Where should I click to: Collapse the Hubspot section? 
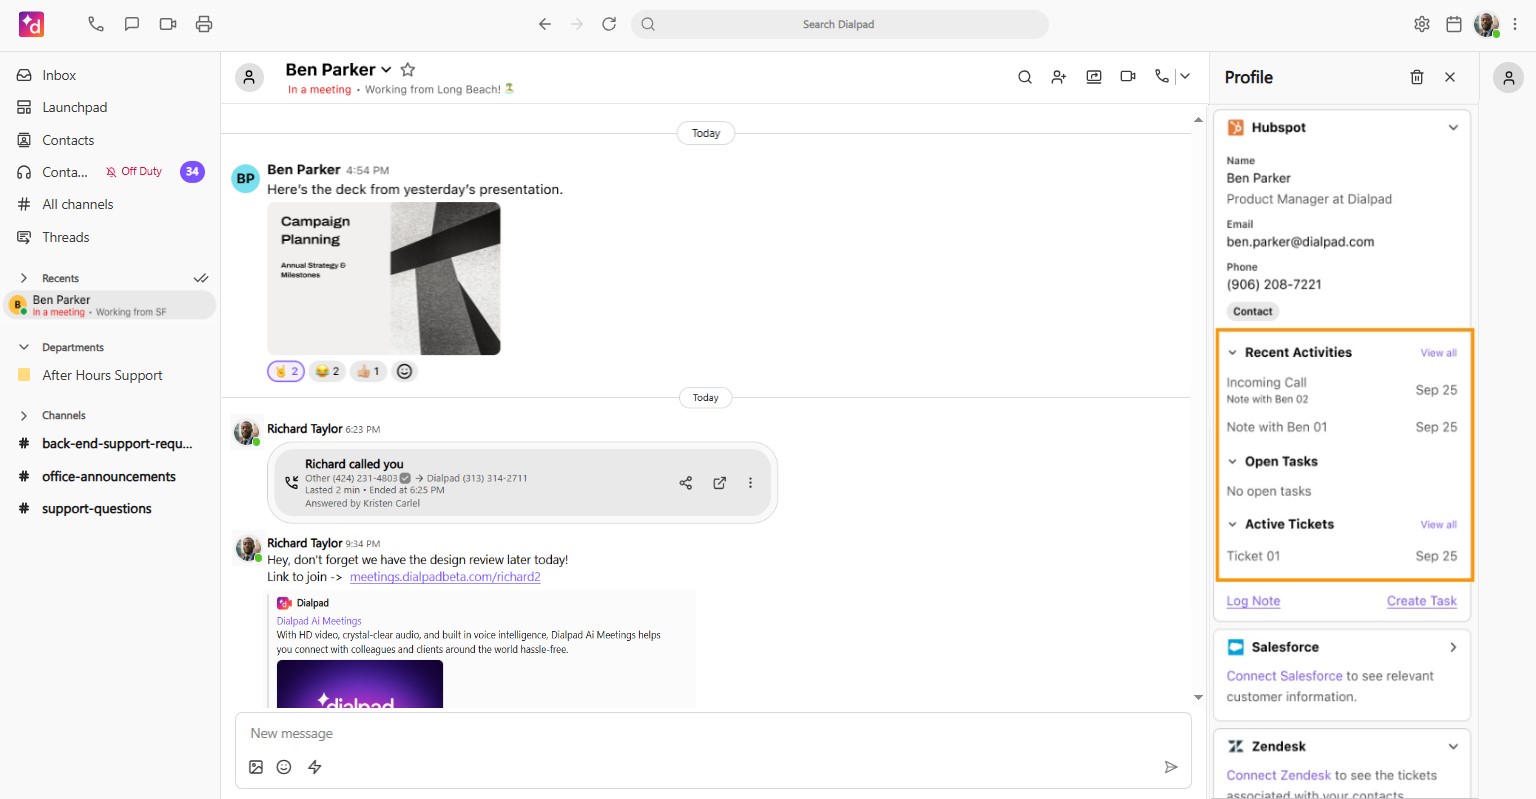[1453, 128]
